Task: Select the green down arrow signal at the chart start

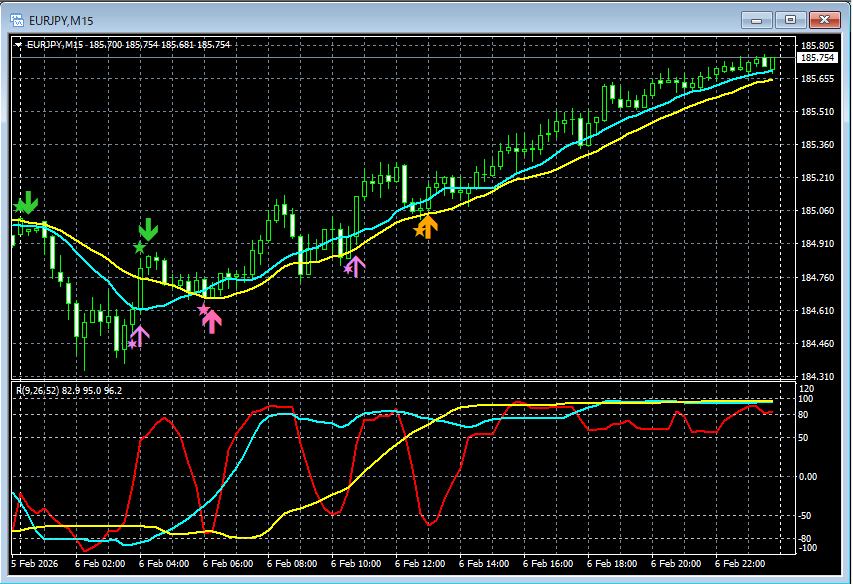Action: (27, 202)
